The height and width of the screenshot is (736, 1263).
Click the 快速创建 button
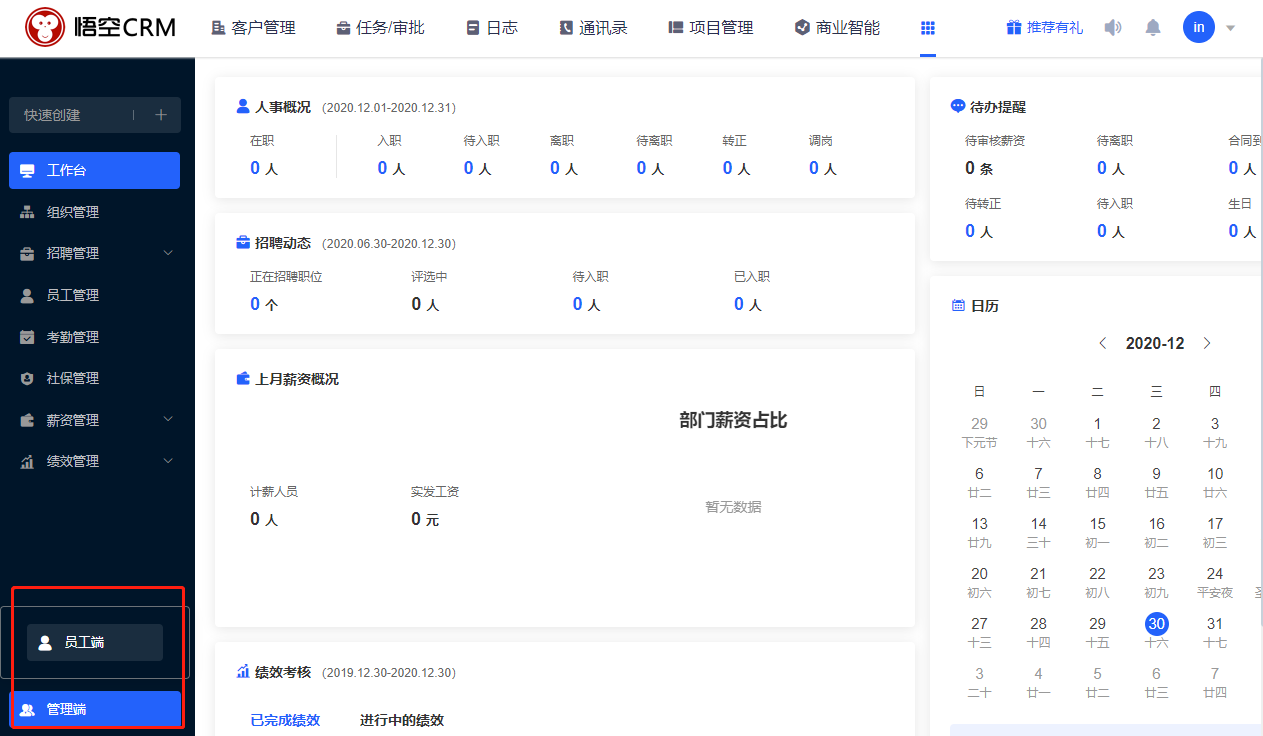click(x=94, y=115)
